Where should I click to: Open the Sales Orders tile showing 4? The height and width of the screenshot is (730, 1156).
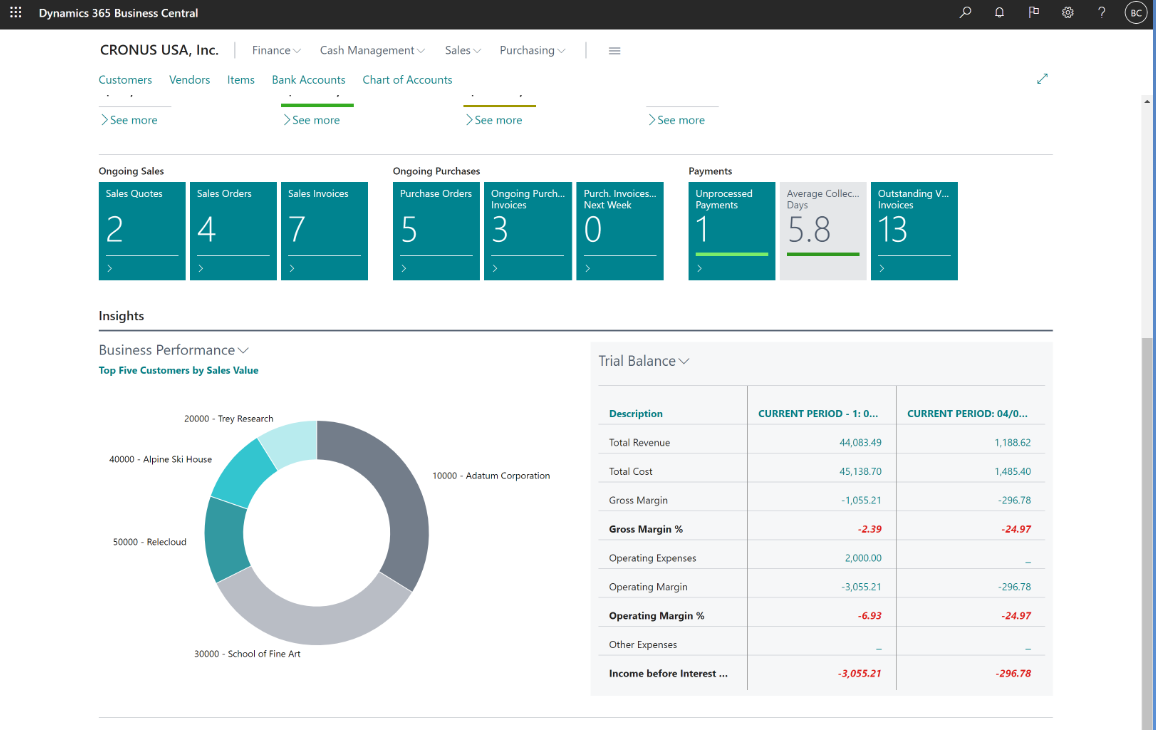point(233,231)
